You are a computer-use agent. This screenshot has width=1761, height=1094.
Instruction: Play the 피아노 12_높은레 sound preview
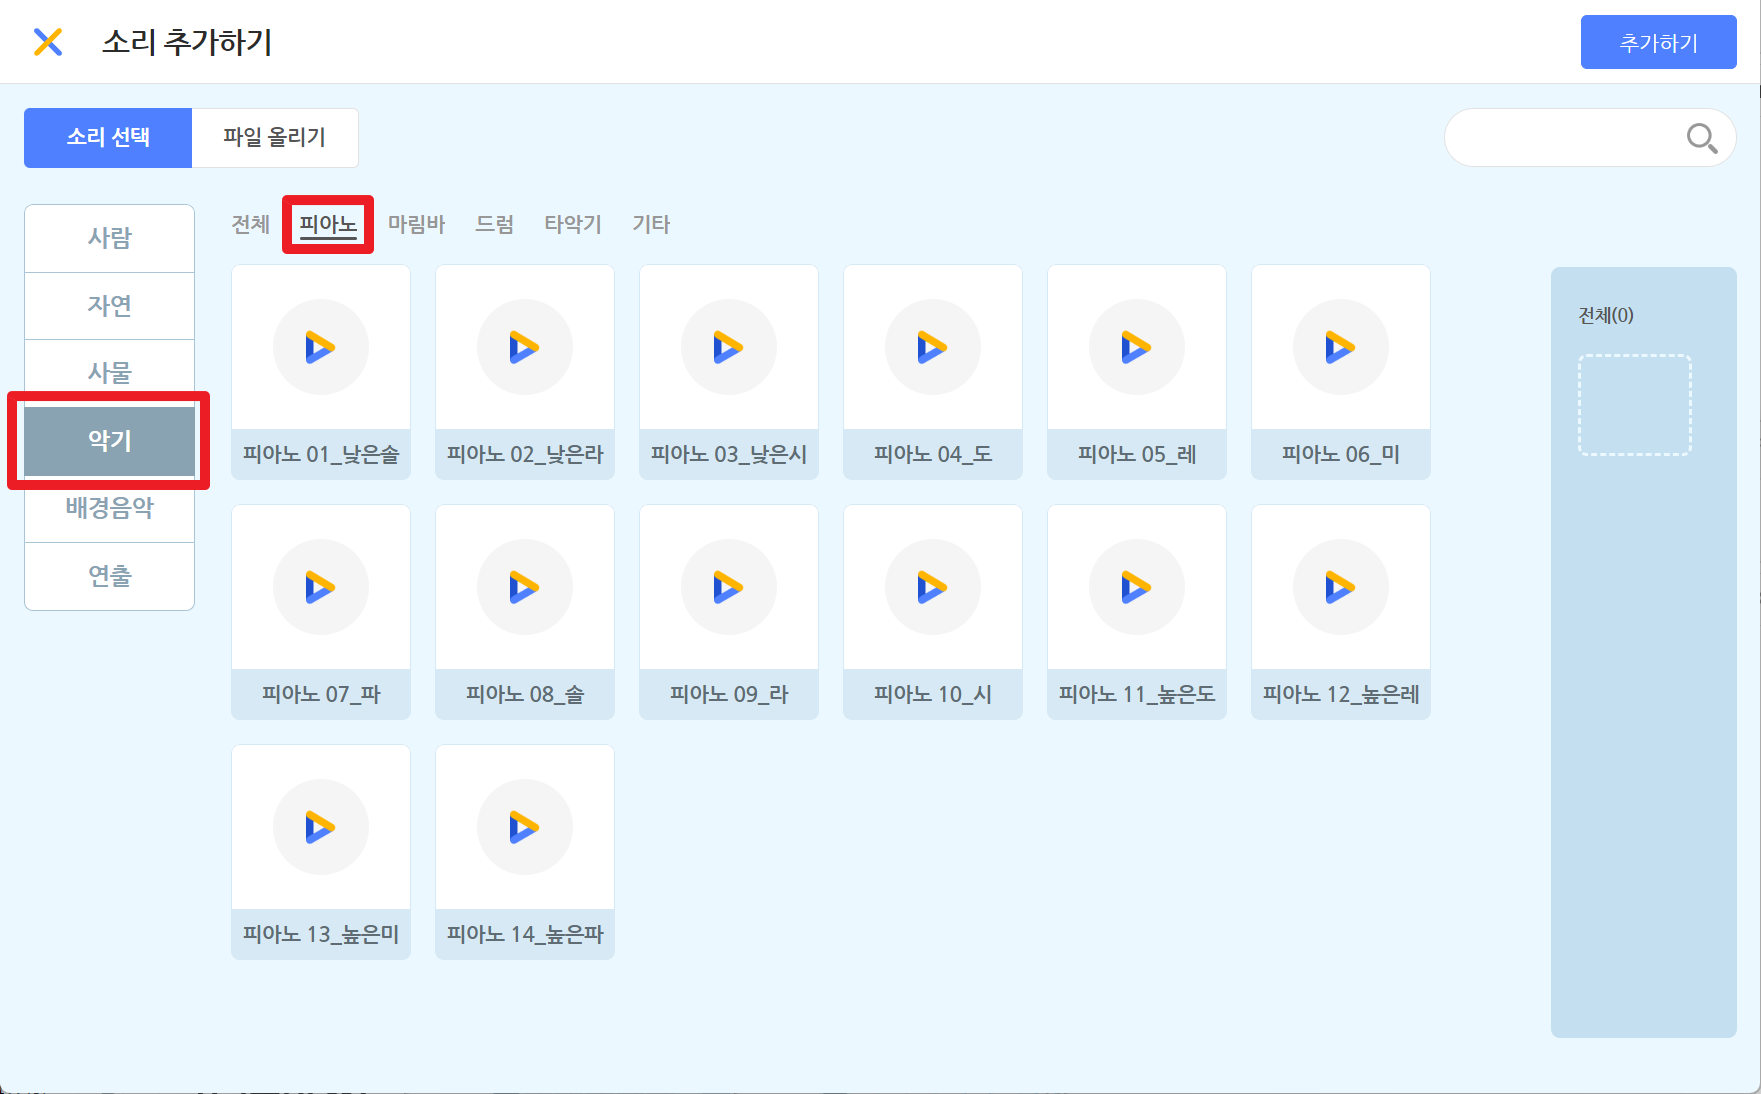1341,587
